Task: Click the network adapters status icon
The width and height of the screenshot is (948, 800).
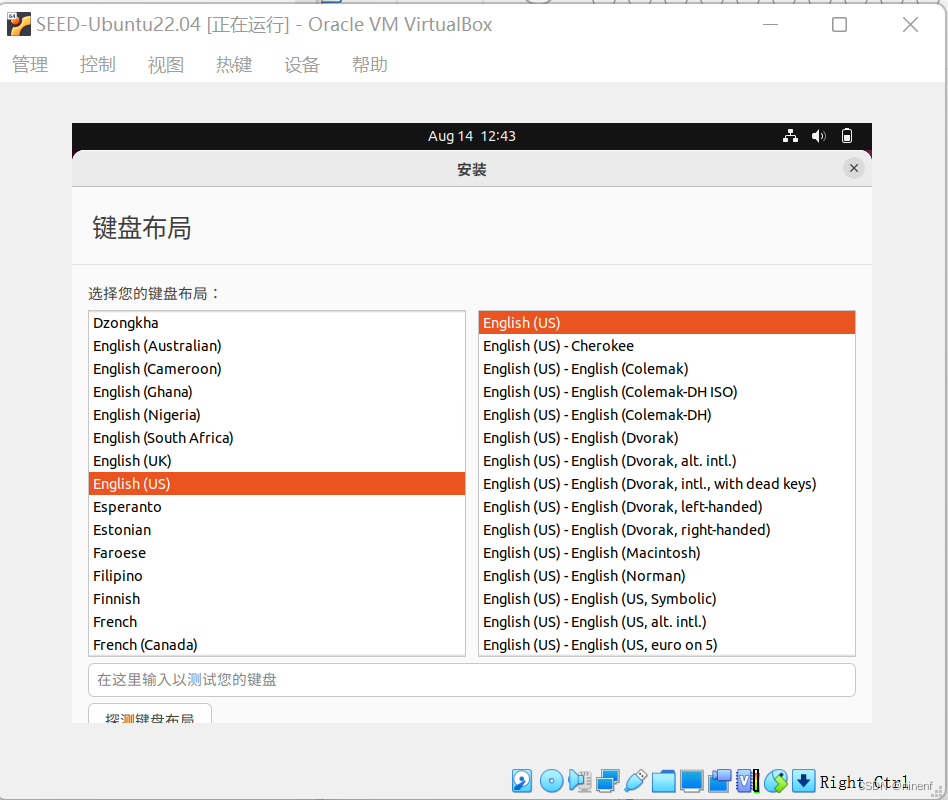Action: coord(608,781)
